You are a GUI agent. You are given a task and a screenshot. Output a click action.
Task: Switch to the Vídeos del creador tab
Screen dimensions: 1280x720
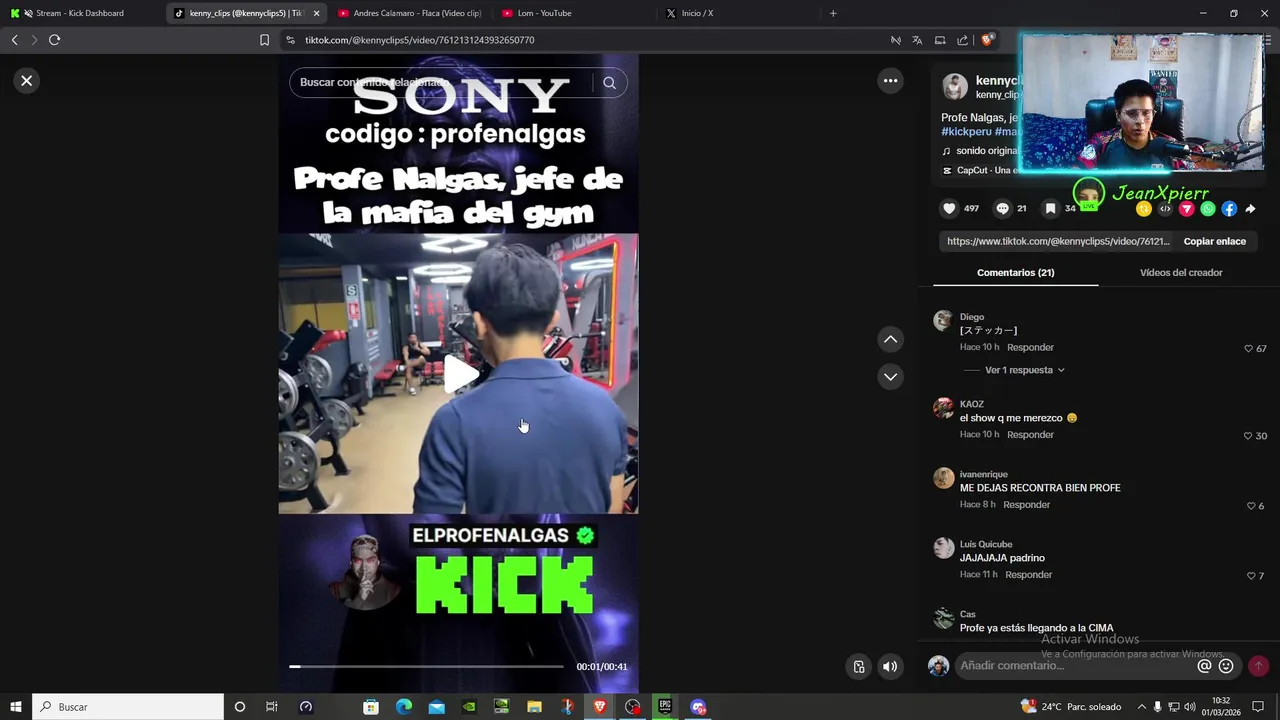click(x=1181, y=272)
